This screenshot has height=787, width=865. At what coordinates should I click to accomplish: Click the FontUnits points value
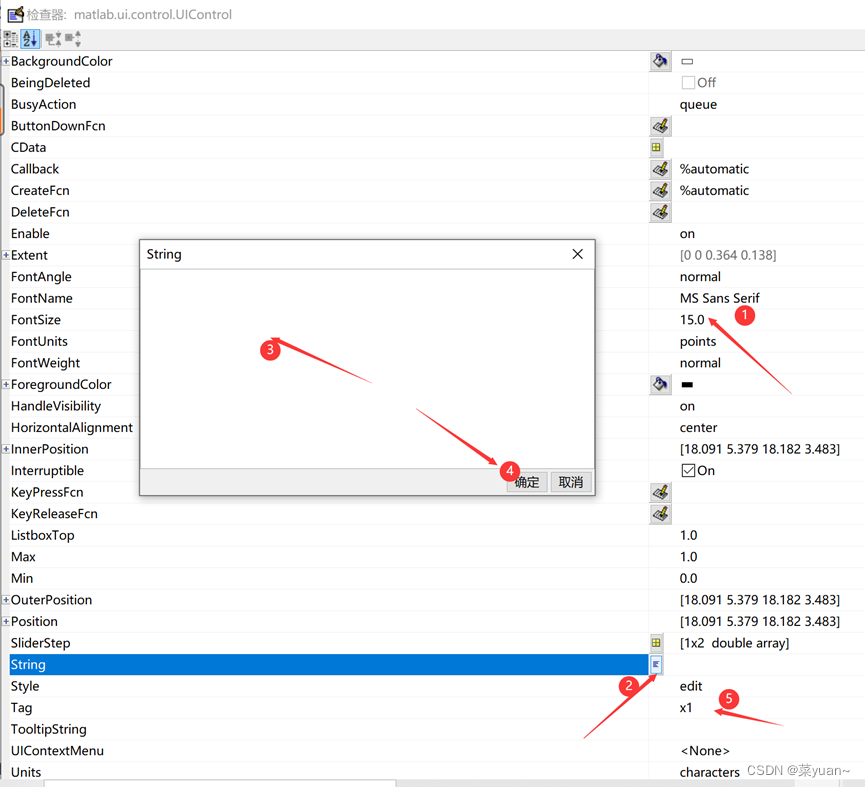(698, 341)
